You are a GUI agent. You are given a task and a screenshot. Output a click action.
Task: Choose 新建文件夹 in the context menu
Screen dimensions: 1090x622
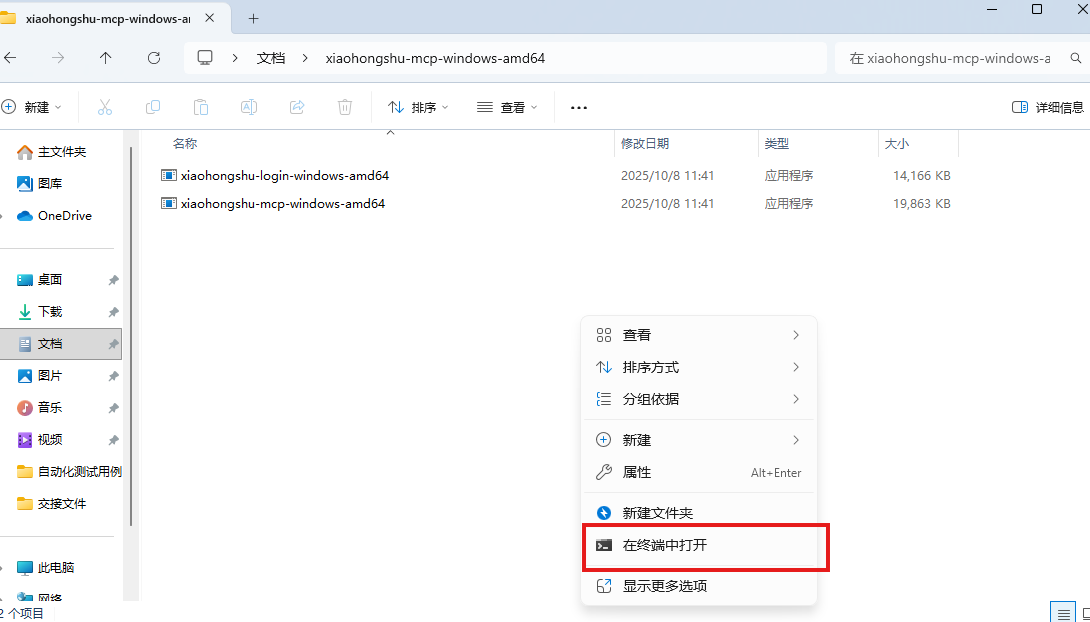point(699,513)
